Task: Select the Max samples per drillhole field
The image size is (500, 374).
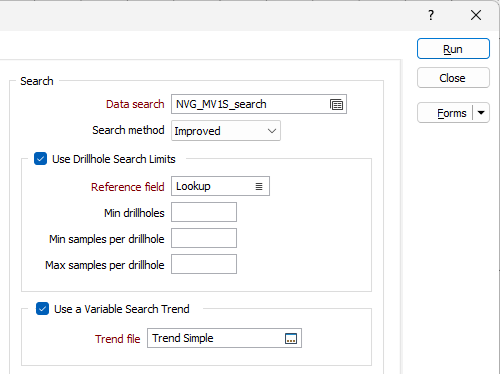Action: tap(204, 264)
